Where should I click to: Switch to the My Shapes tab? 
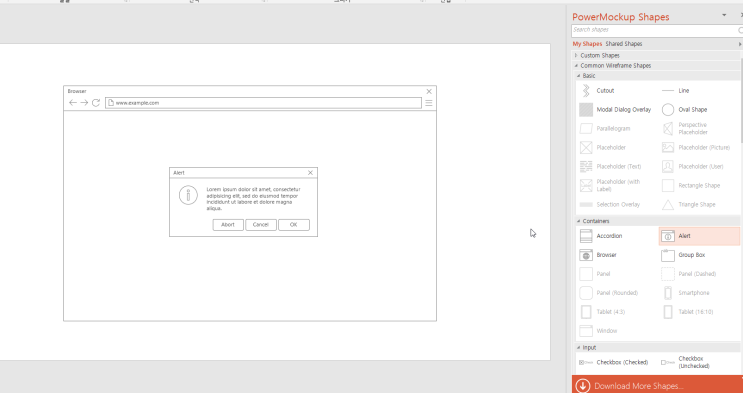point(587,44)
